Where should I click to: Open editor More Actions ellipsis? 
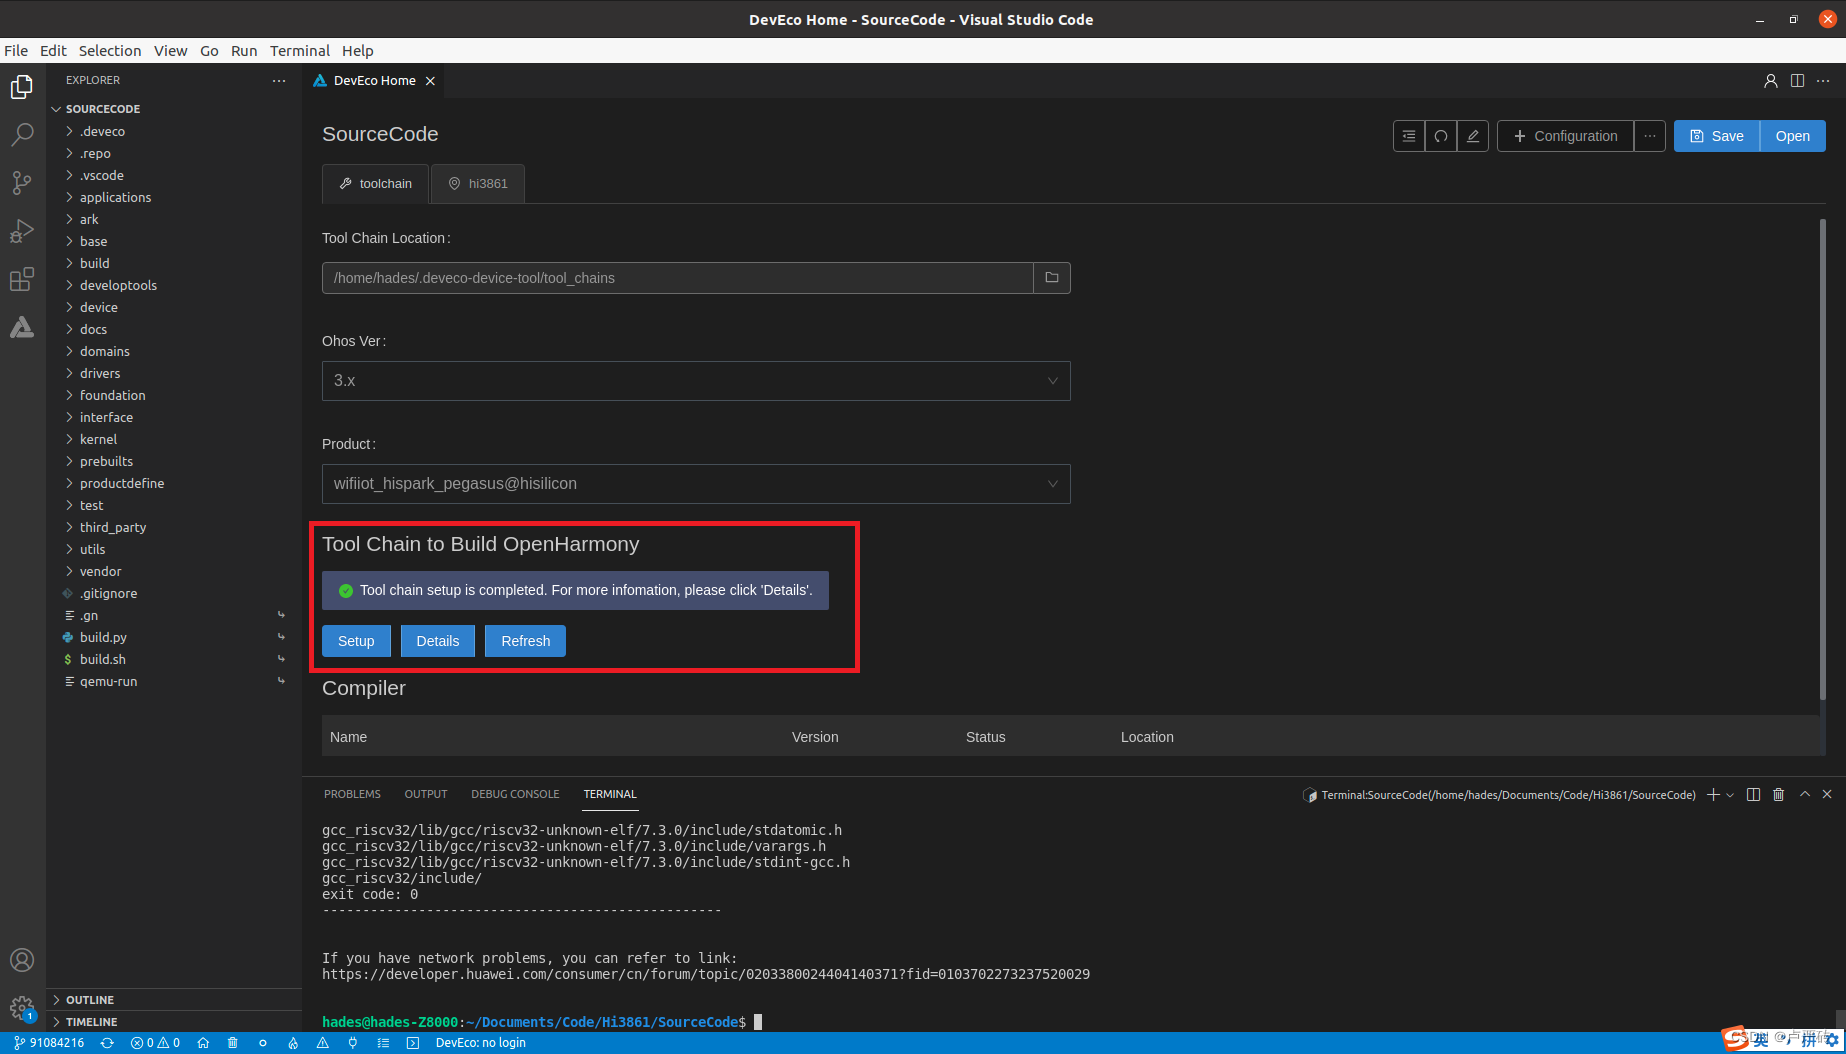[1823, 81]
